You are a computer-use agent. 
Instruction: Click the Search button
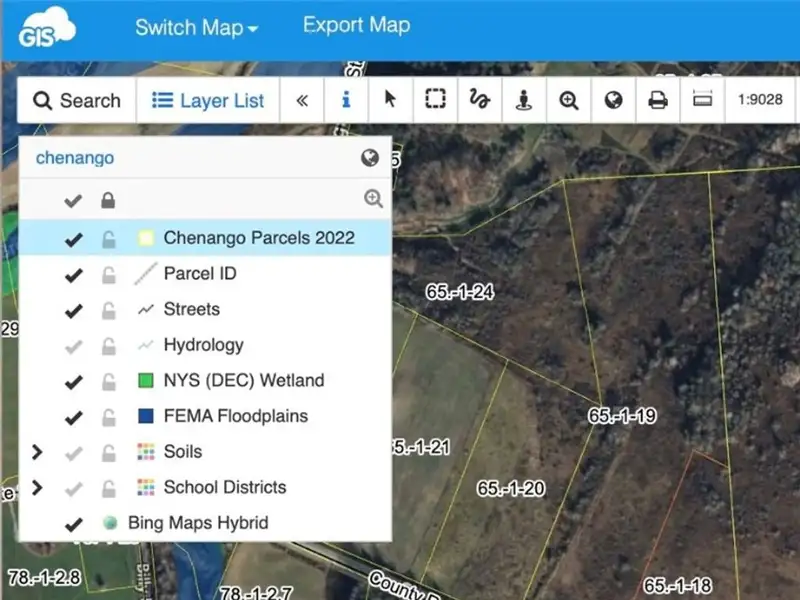click(x=77, y=101)
